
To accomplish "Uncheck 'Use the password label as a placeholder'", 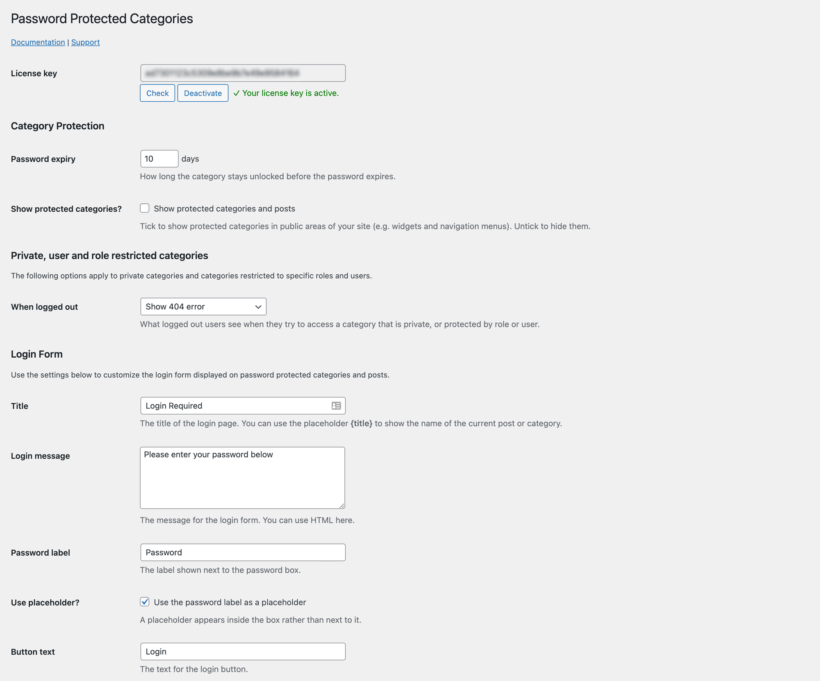I will click(x=146, y=602).
